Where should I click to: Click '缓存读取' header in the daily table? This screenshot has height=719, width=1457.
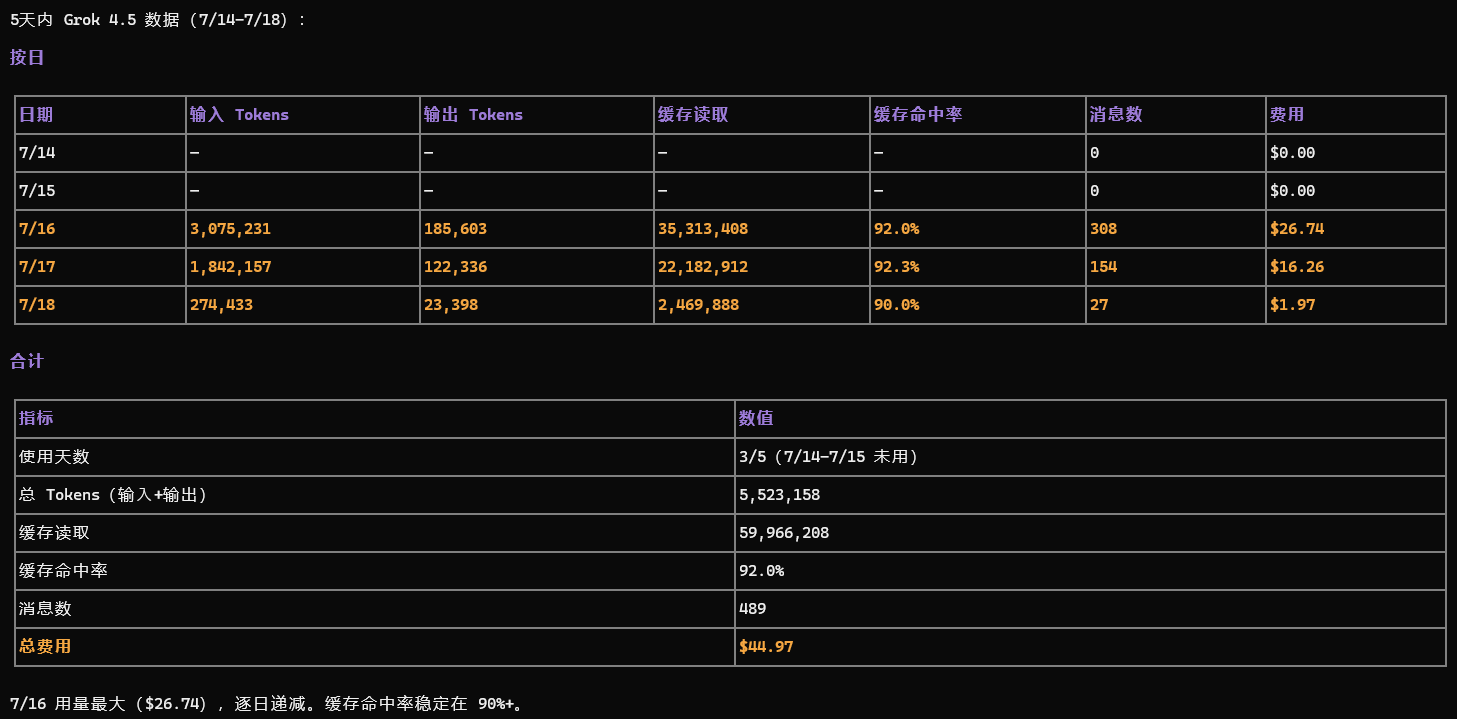pyautogui.click(x=693, y=115)
